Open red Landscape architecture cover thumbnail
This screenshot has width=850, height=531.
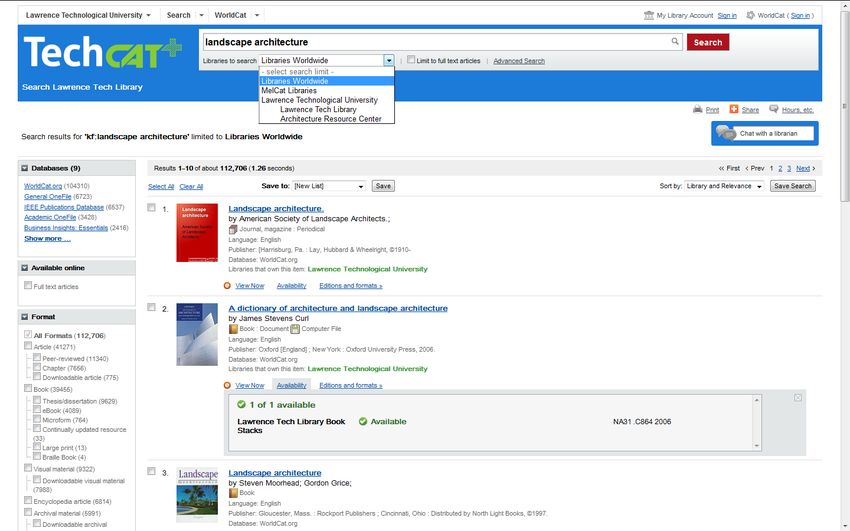click(x=197, y=232)
